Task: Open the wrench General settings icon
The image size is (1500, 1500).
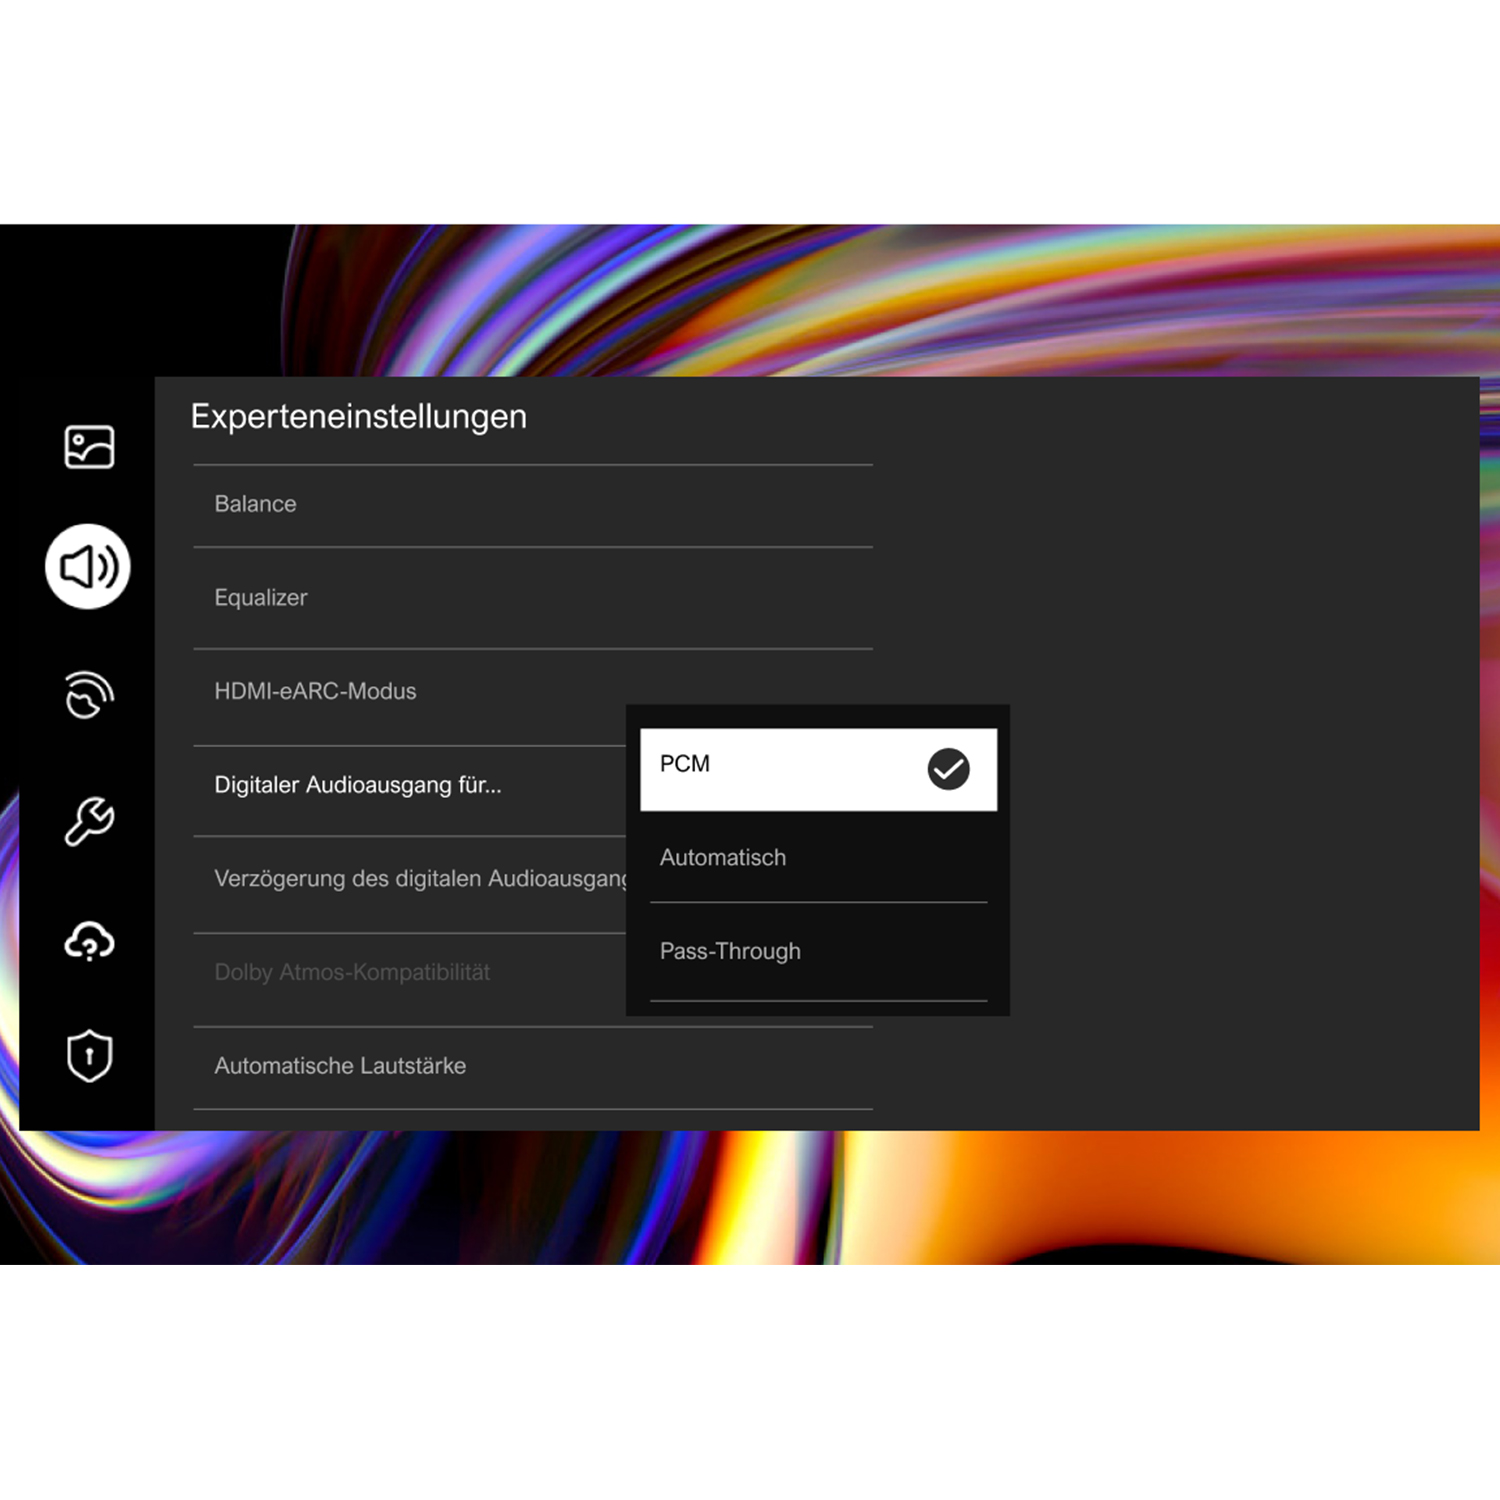Action: (89, 821)
